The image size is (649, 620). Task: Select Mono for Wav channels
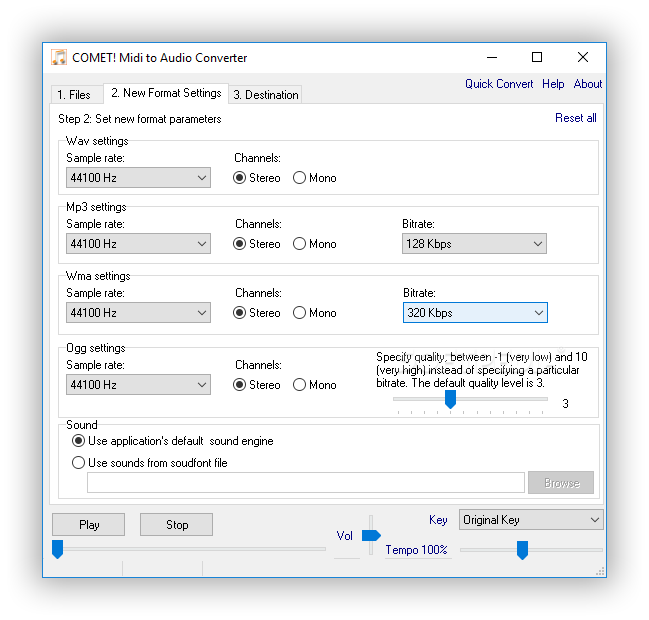coord(300,178)
